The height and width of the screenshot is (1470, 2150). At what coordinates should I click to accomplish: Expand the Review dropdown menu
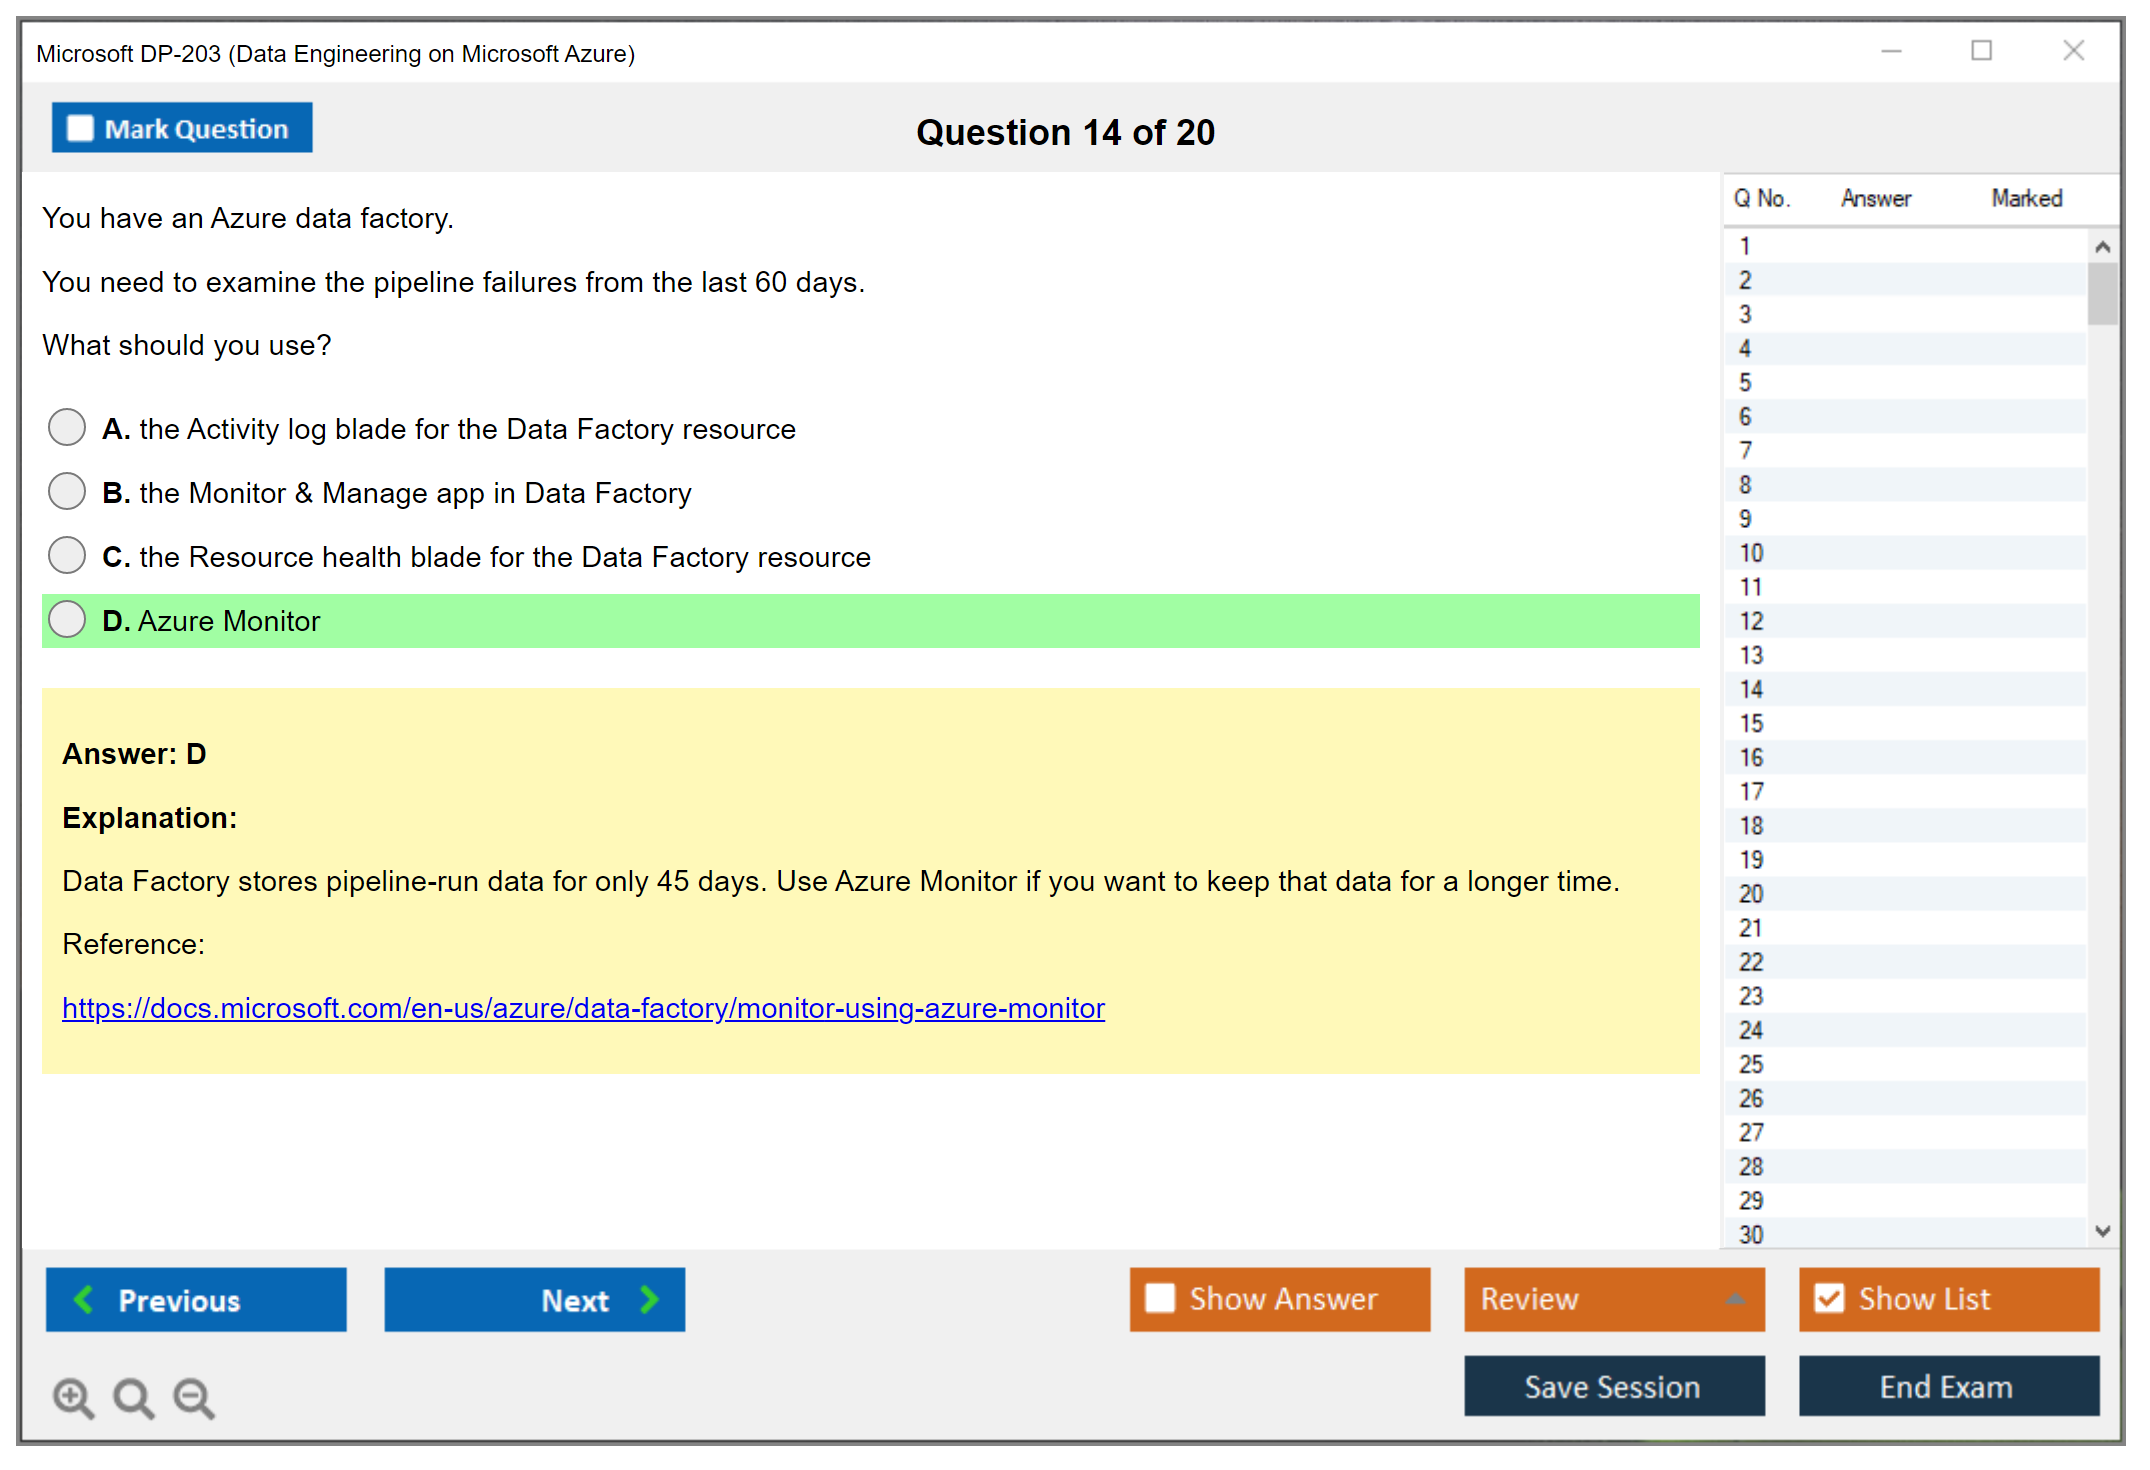tap(1735, 1298)
